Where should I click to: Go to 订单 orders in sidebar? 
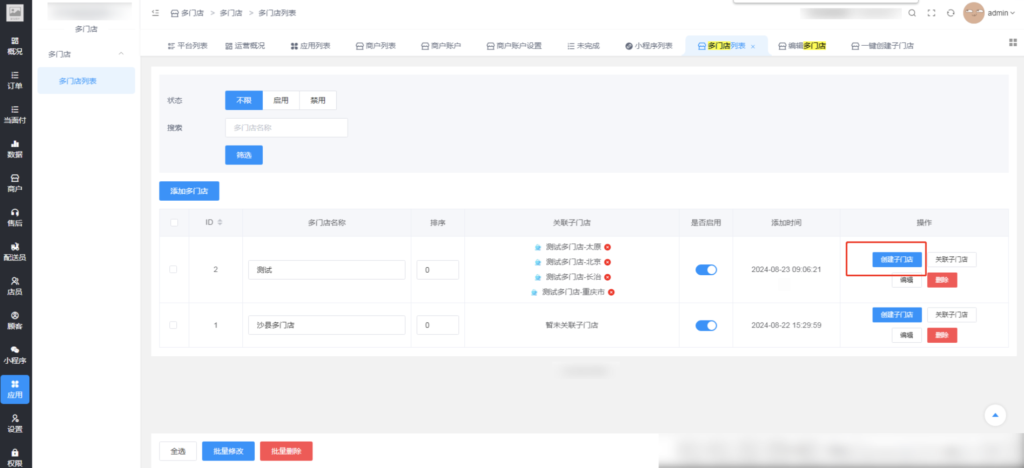14,80
